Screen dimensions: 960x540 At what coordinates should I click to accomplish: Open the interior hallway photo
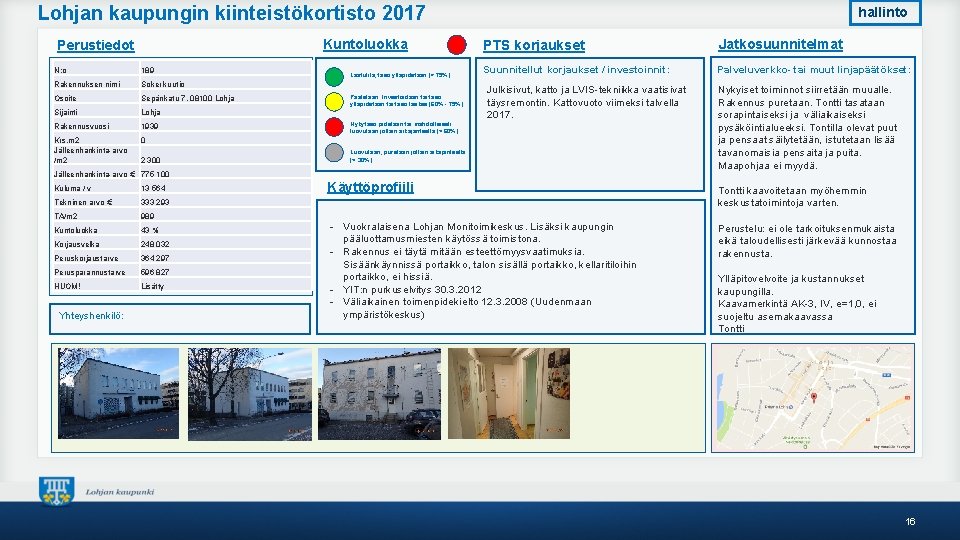pyautogui.click(x=509, y=393)
